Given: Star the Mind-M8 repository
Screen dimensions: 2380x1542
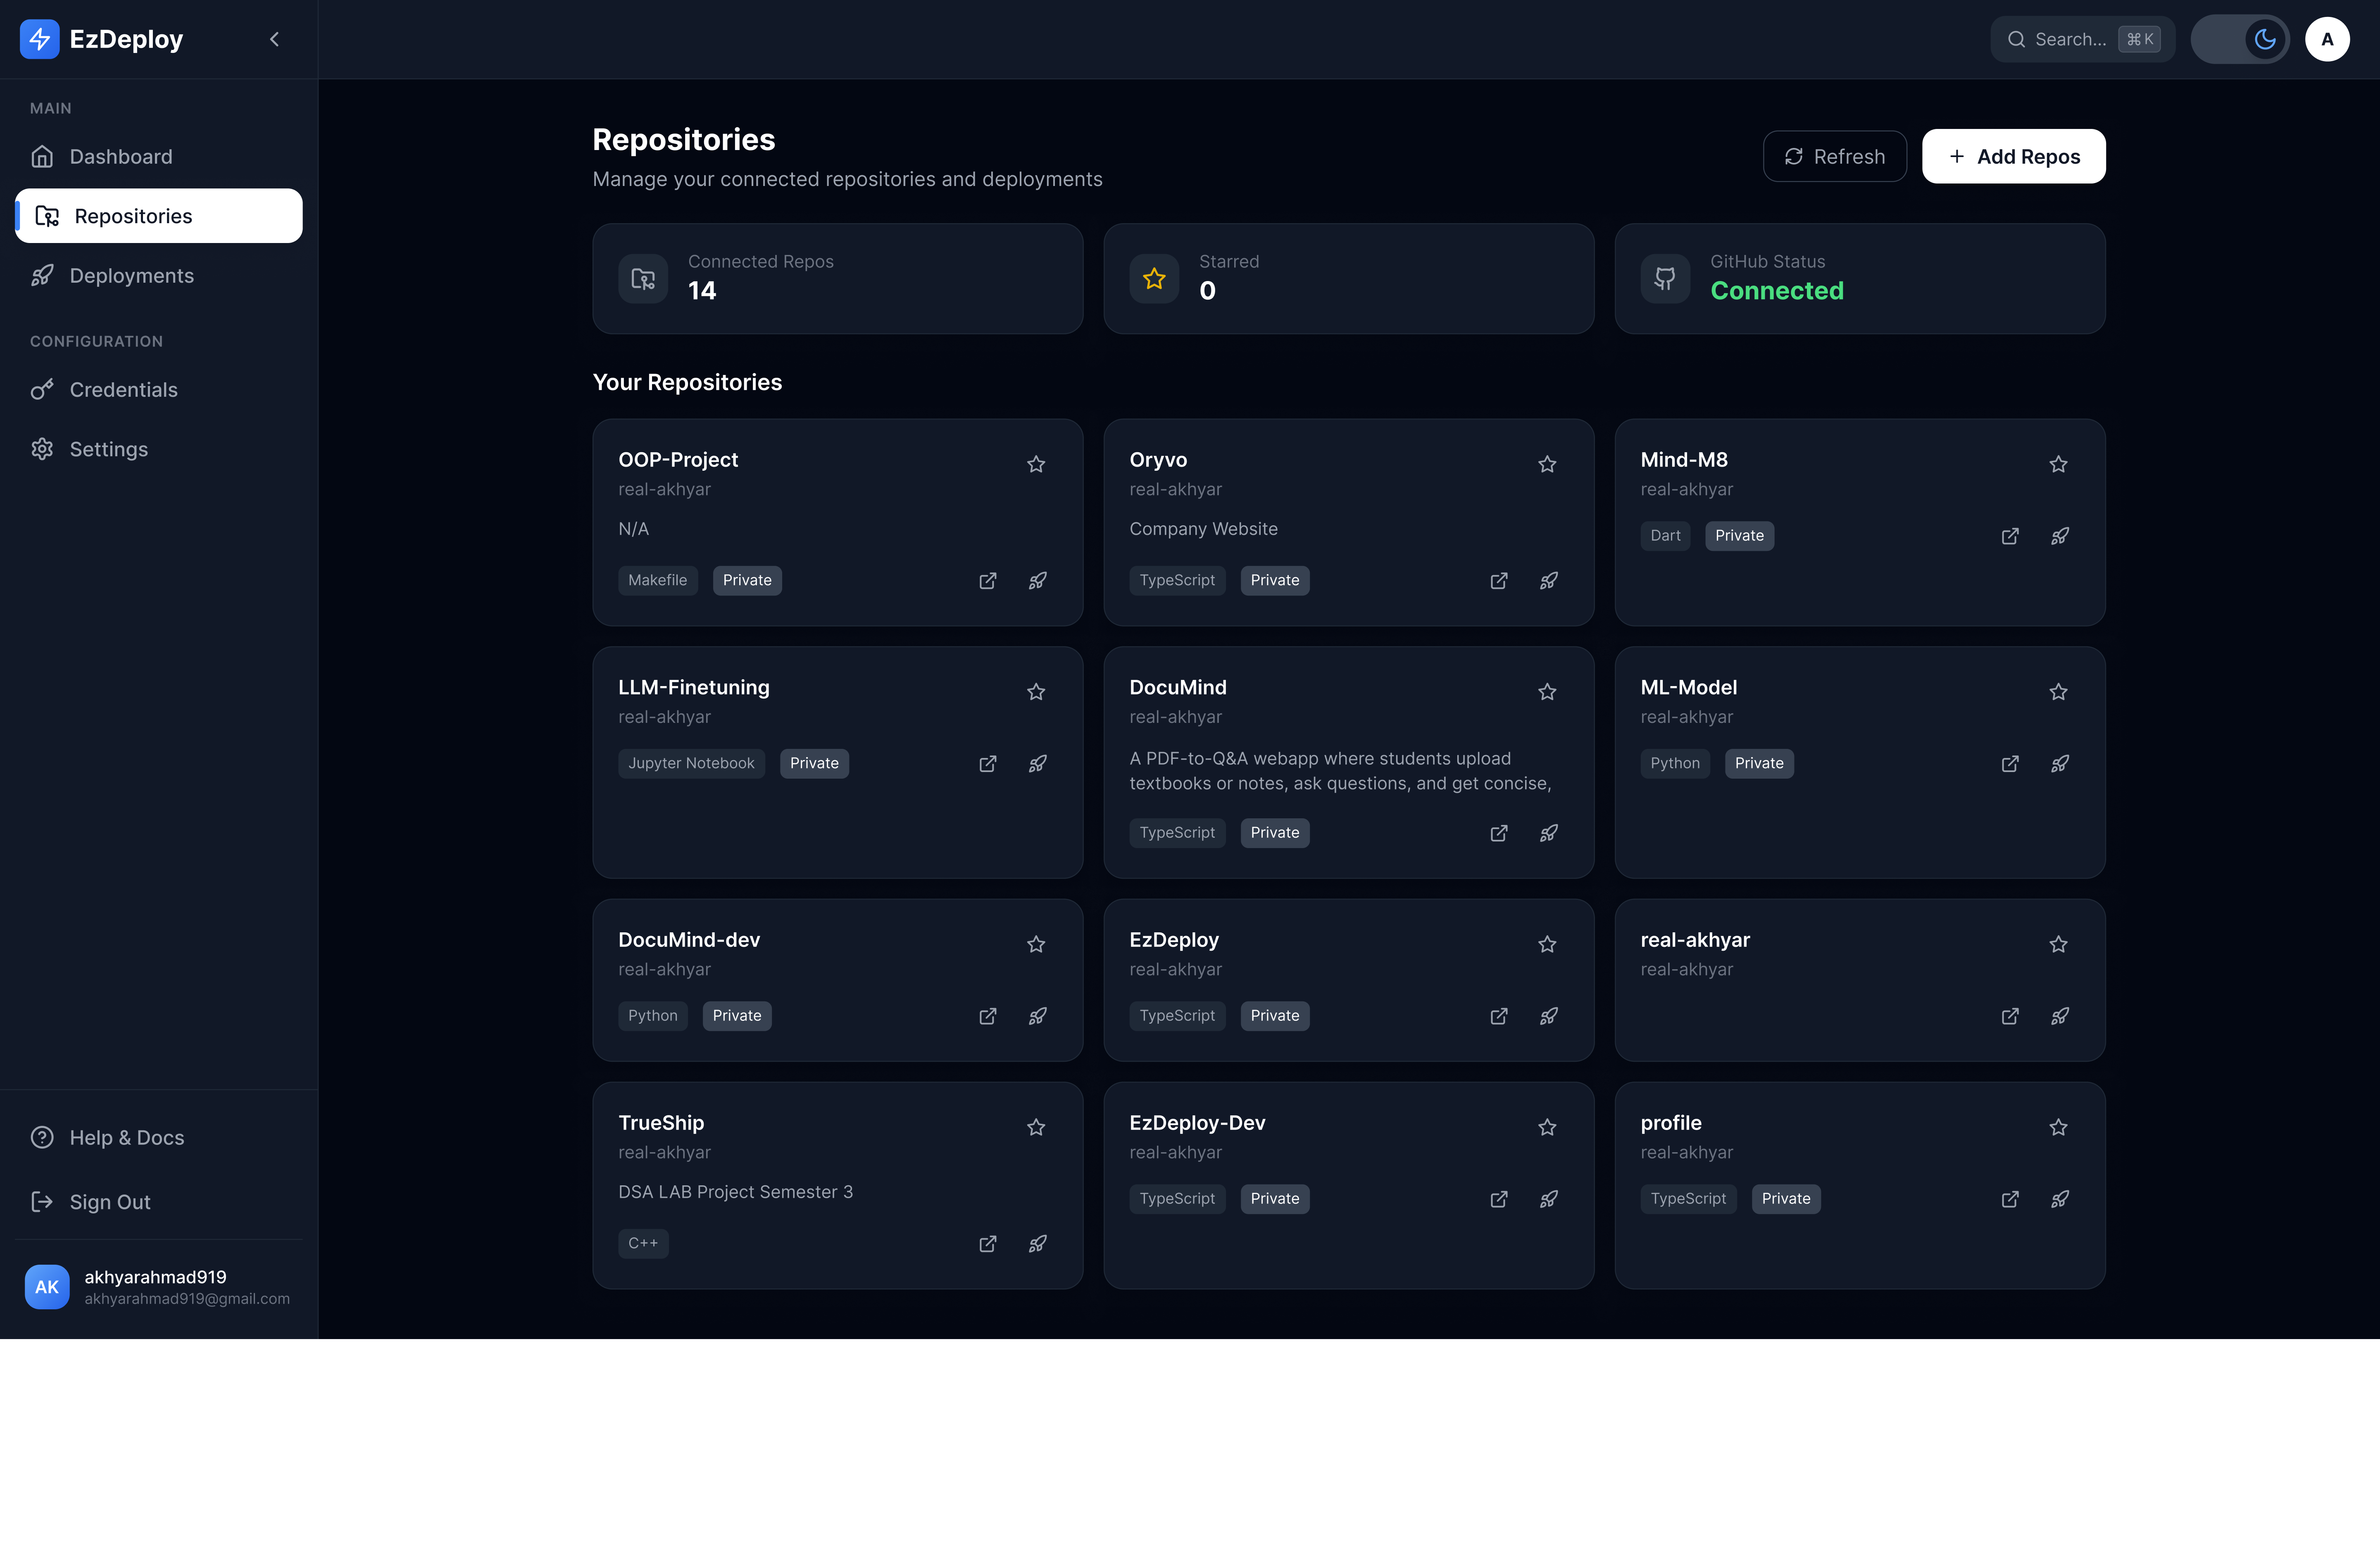Looking at the screenshot, I should point(2058,465).
